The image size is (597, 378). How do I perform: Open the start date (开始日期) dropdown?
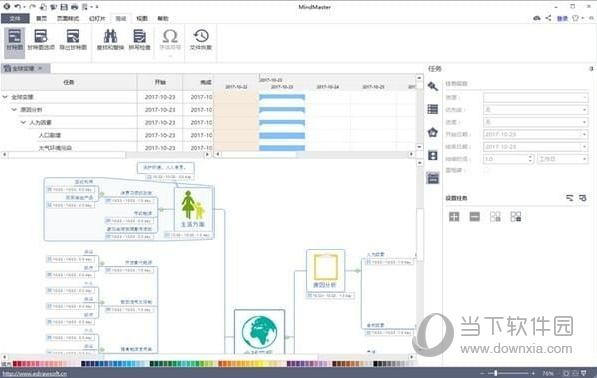tap(535, 134)
